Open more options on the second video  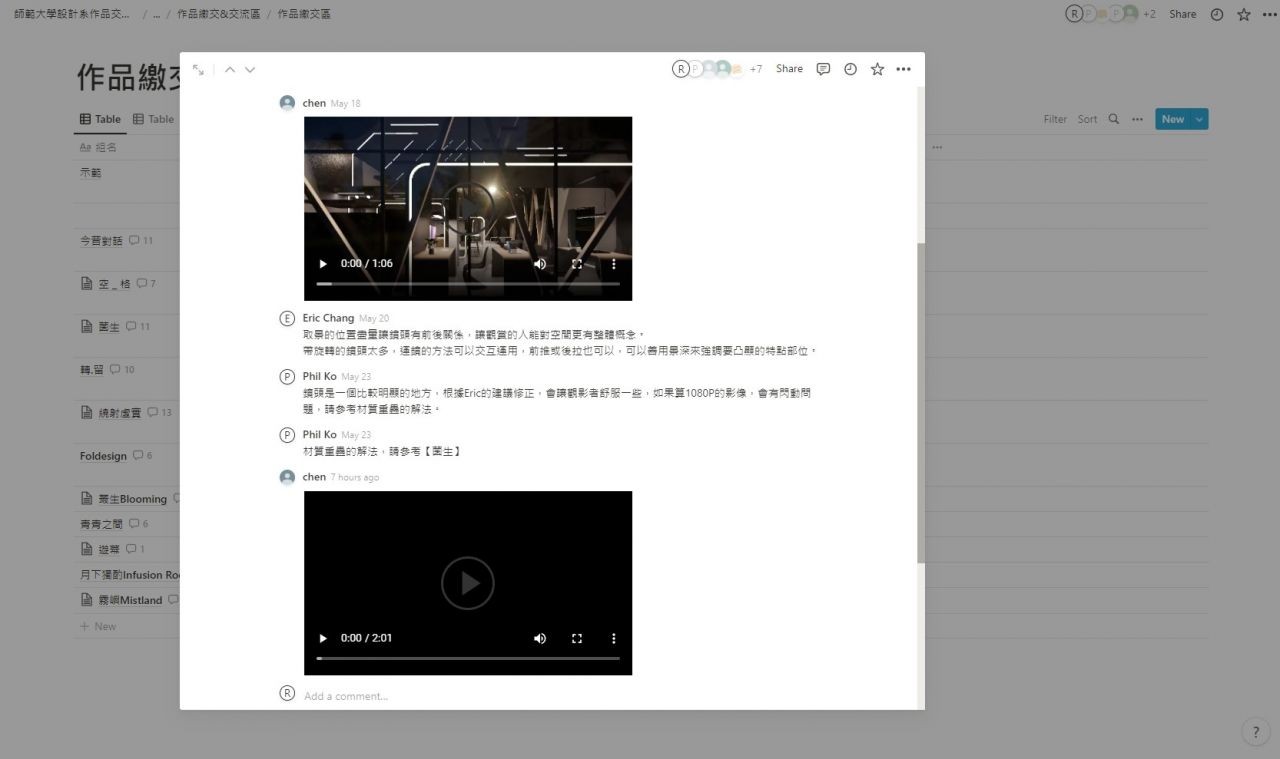(x=614, y=638)
